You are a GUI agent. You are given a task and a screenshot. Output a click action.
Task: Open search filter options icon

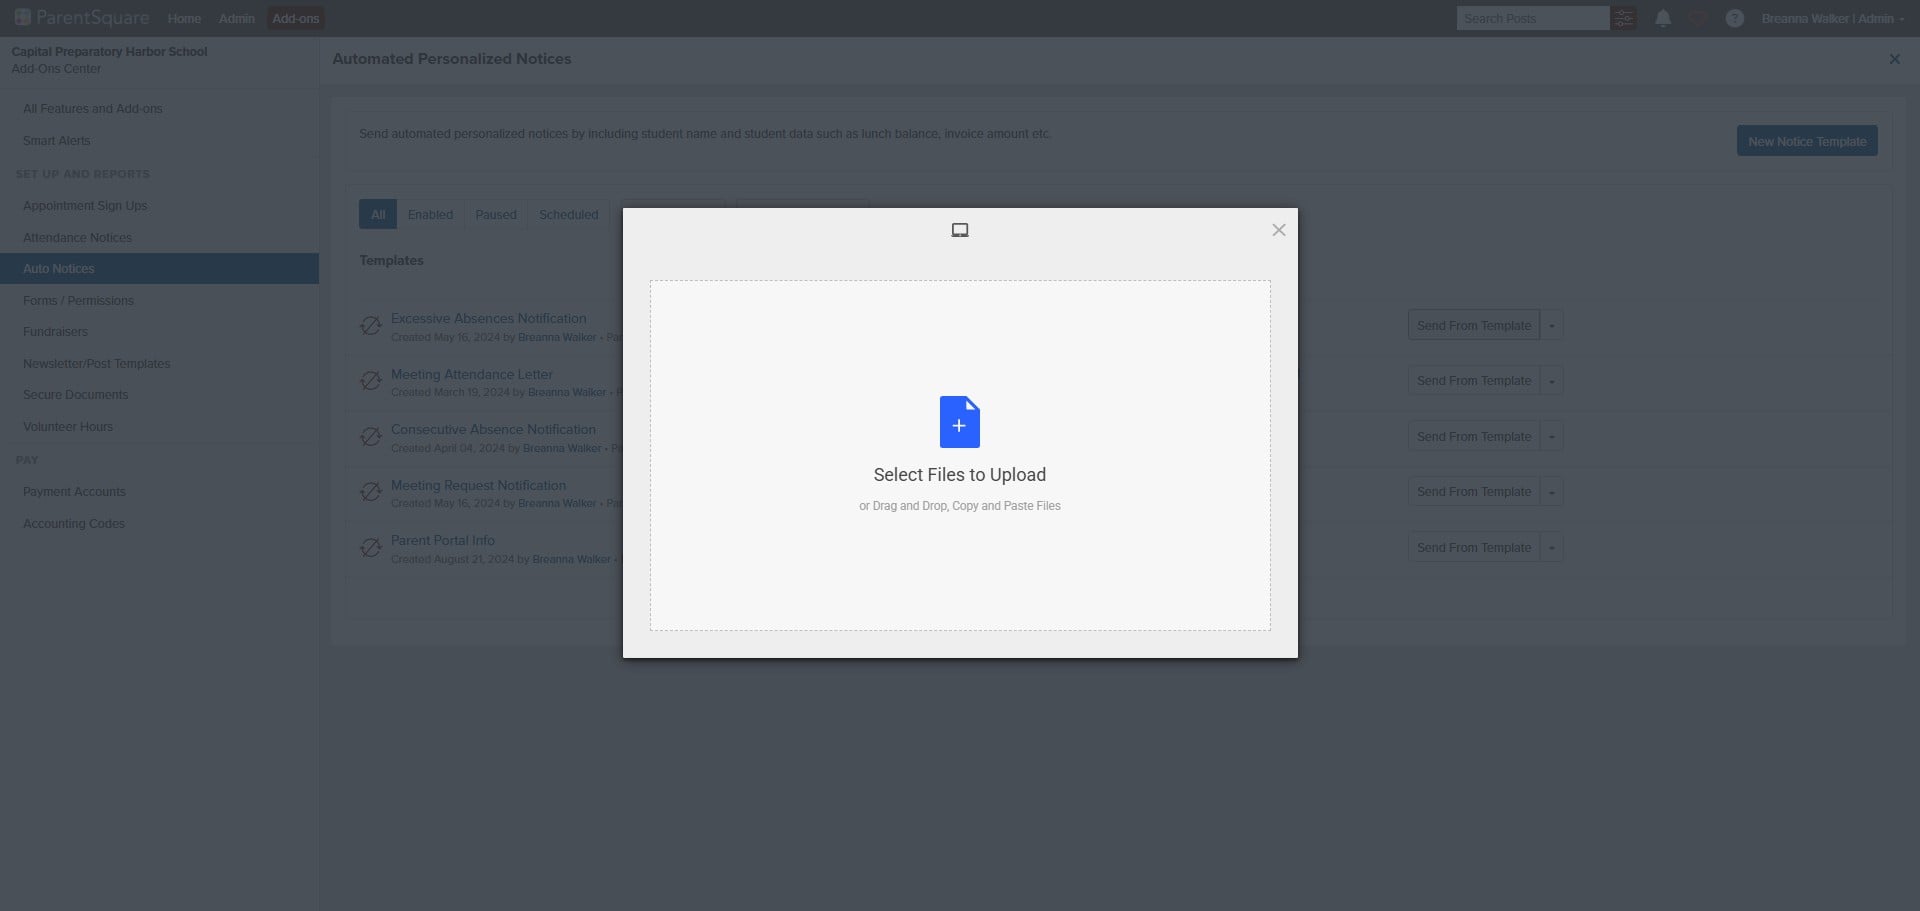pos(1624,18)
